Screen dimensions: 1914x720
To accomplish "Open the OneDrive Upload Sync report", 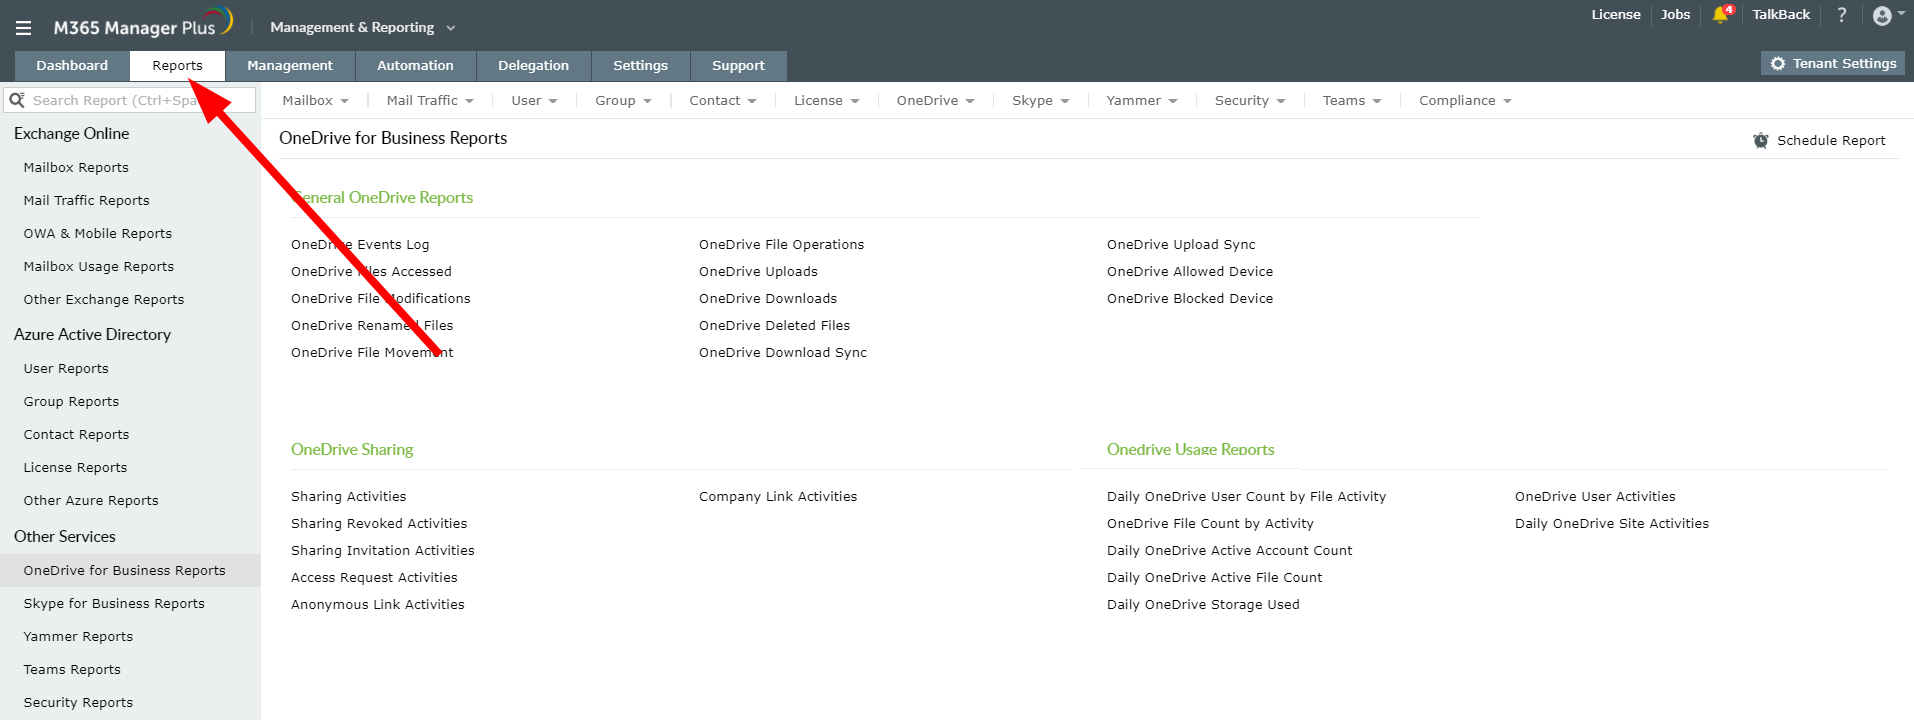I will [1181, 245].
